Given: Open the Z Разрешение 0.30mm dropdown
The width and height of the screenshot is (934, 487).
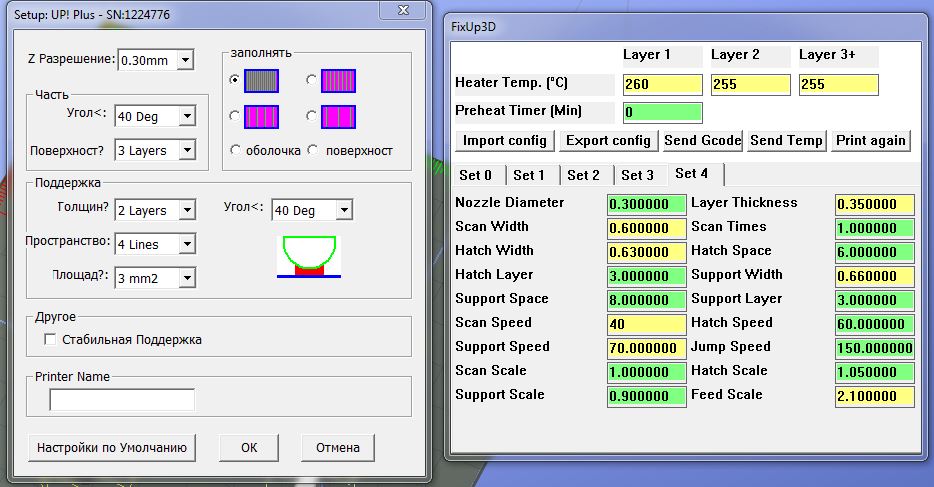Looking at the screenshot, I should coord(185,60).
